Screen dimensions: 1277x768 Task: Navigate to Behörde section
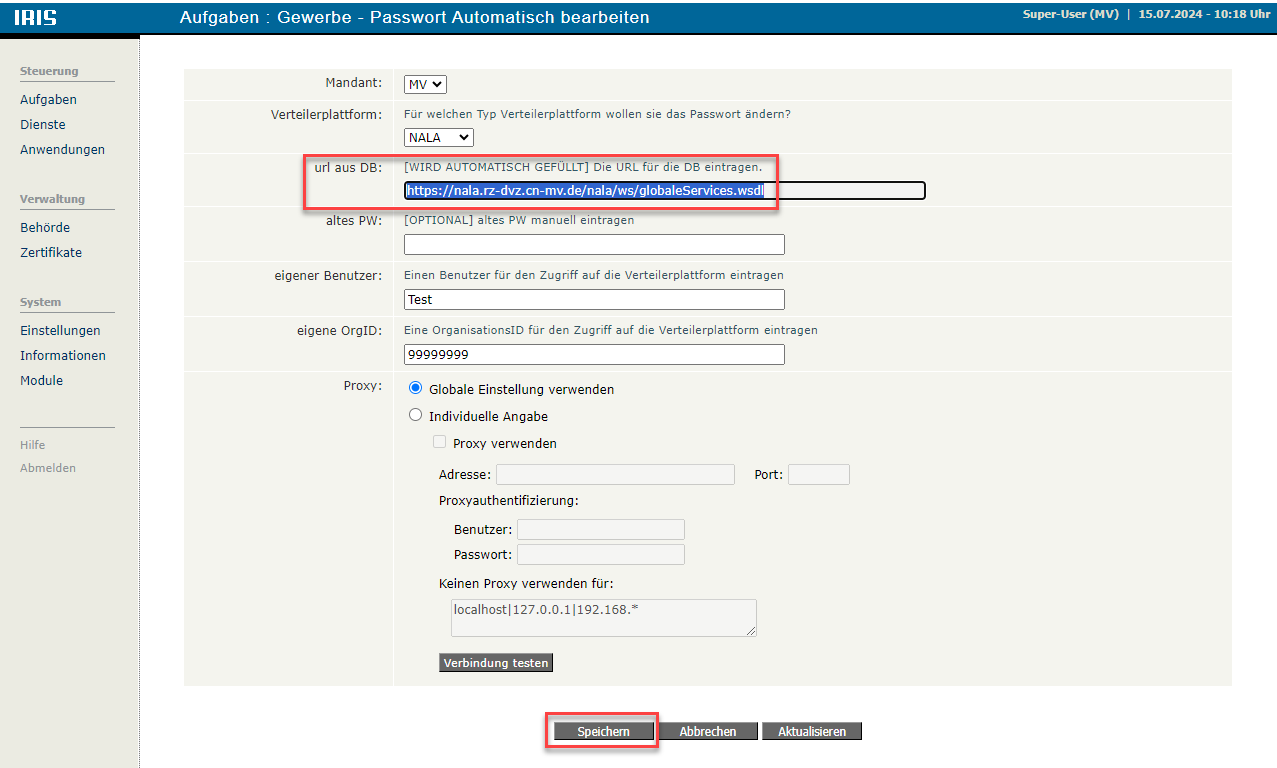(x=45, y=228)
